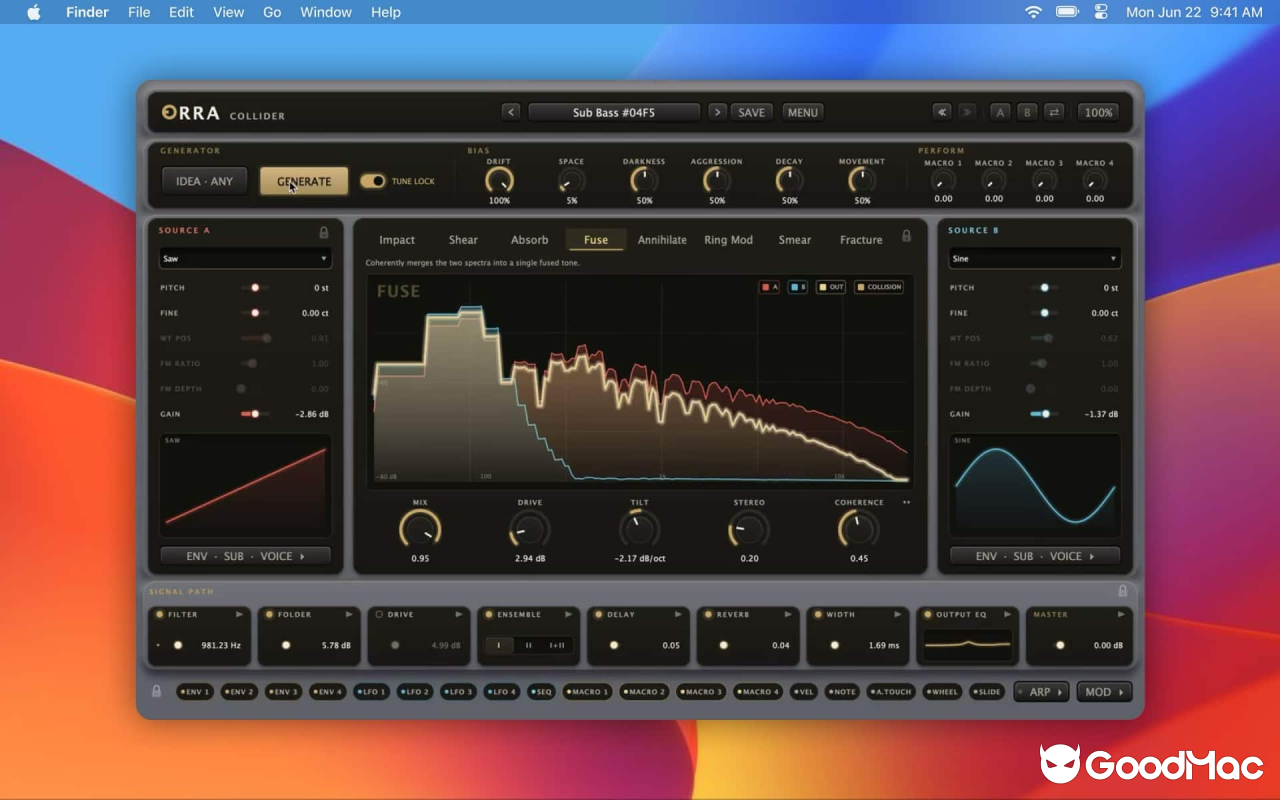Open the 100% zoom scale menu
1280x800 pixels.
pos(1099,112)
